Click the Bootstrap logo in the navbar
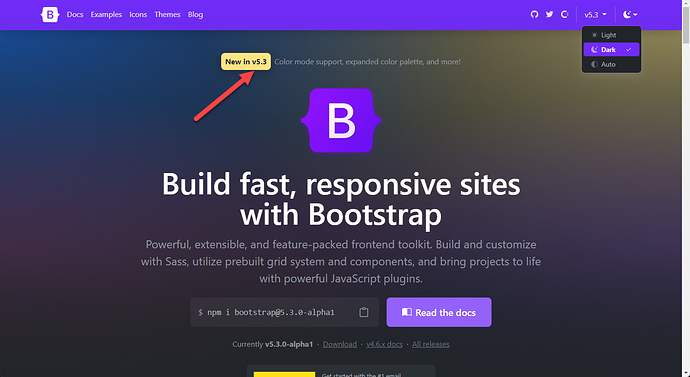Screen dimensions: 690x377 point(50,15)
